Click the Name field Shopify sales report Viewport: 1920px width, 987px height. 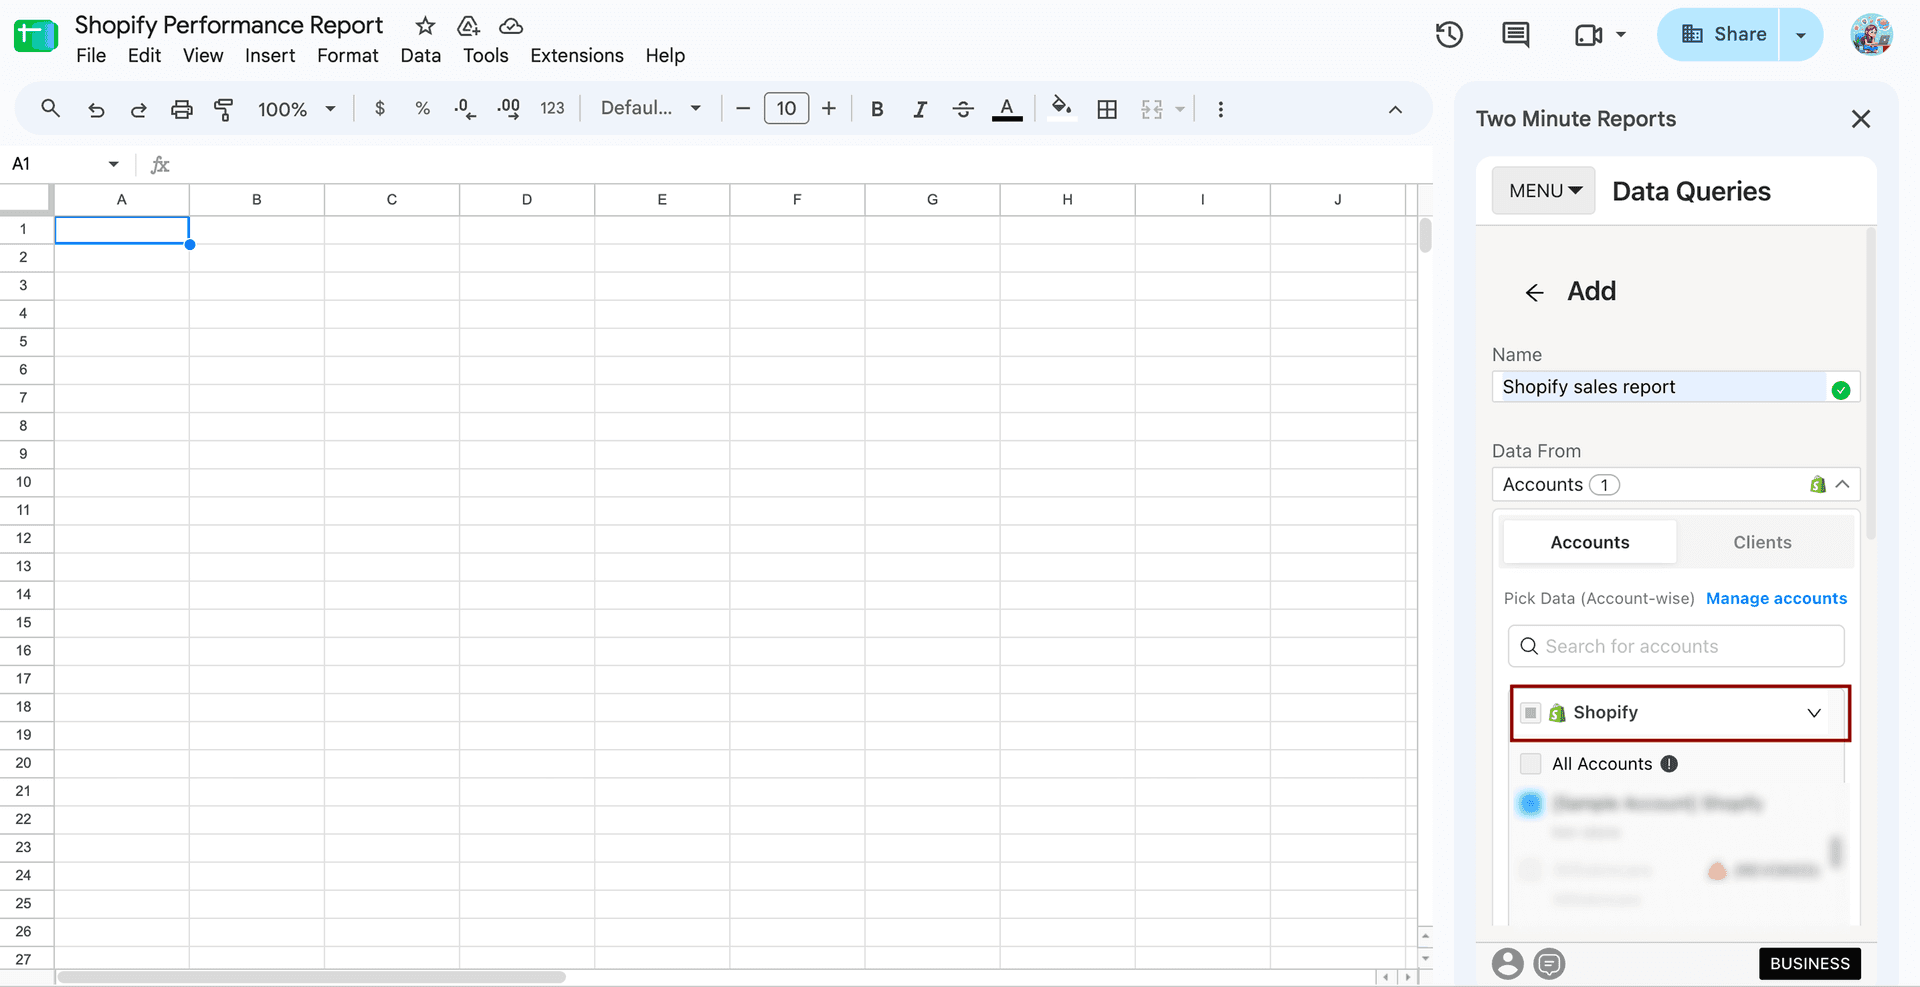(x=1676, y=387)
